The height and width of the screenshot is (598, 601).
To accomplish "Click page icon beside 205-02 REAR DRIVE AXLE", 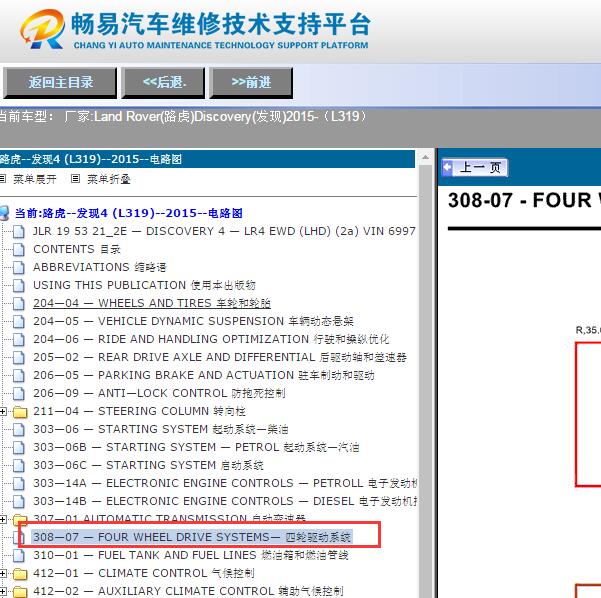I will [19, 358].
